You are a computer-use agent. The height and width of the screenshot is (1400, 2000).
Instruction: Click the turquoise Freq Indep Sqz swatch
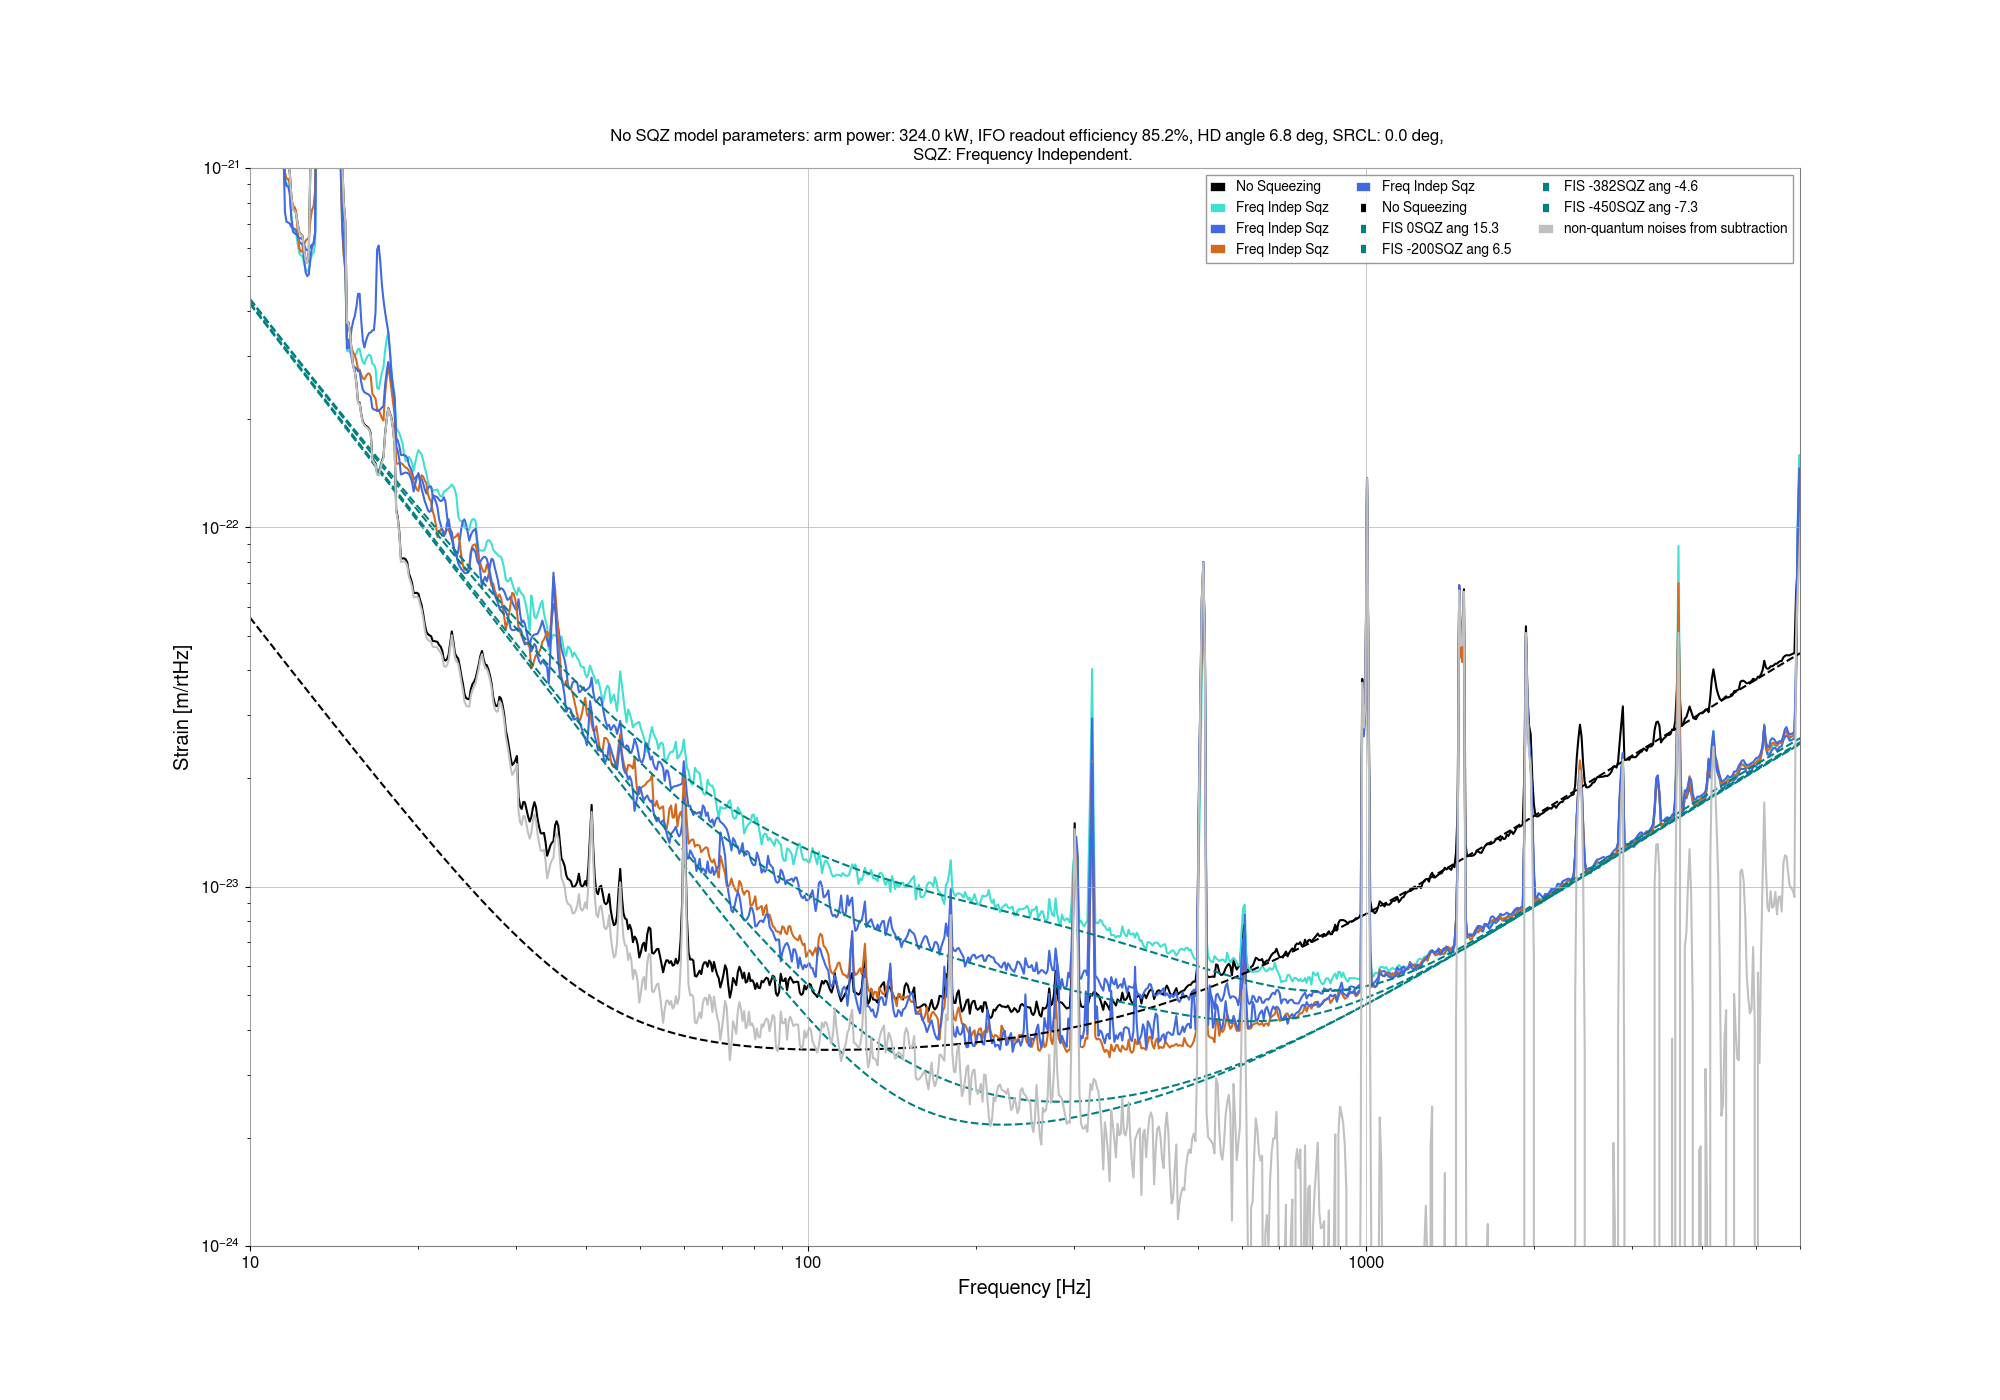pos(1217,208)
